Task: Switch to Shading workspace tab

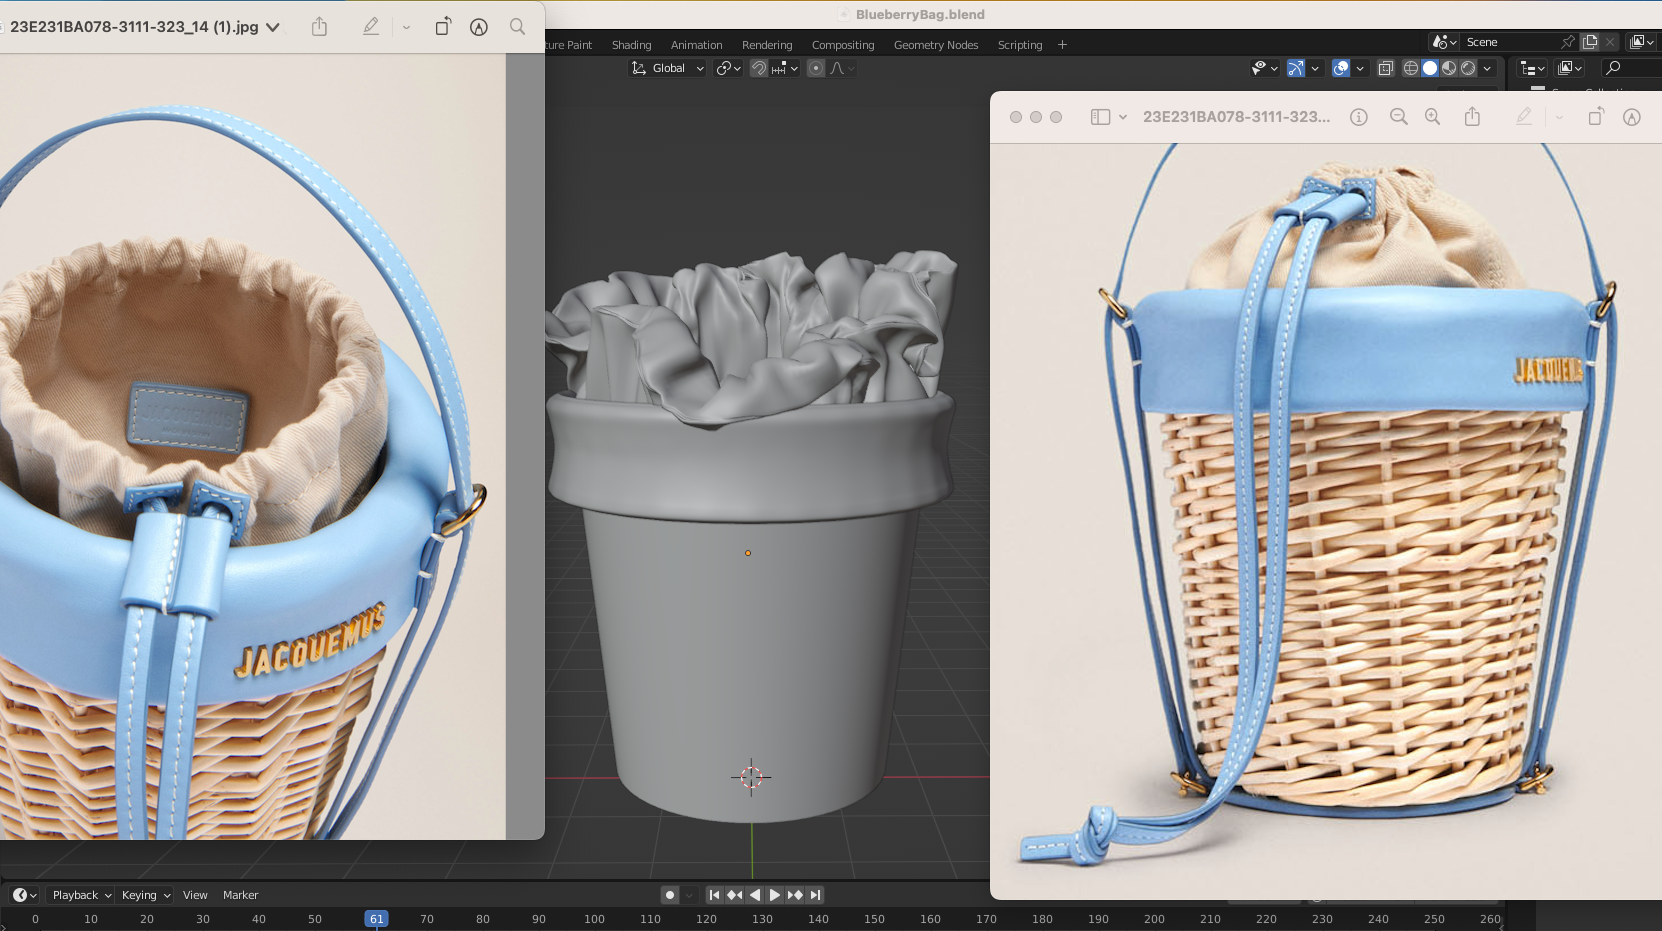Action: (x=631, y=45)
